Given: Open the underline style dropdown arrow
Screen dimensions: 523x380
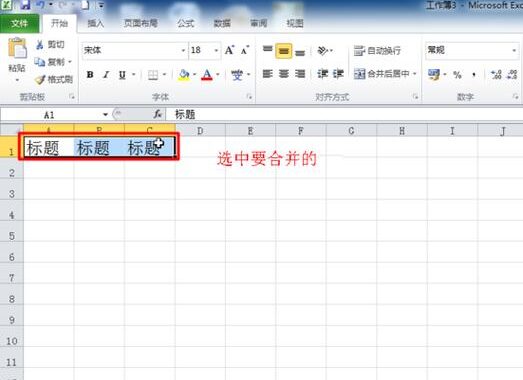Looking at the screenshot, I should point(134,75).
